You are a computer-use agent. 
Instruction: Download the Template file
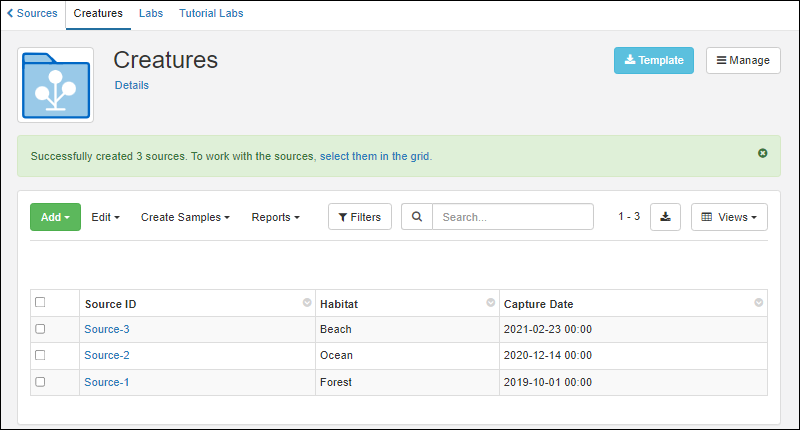click(653, 60)
